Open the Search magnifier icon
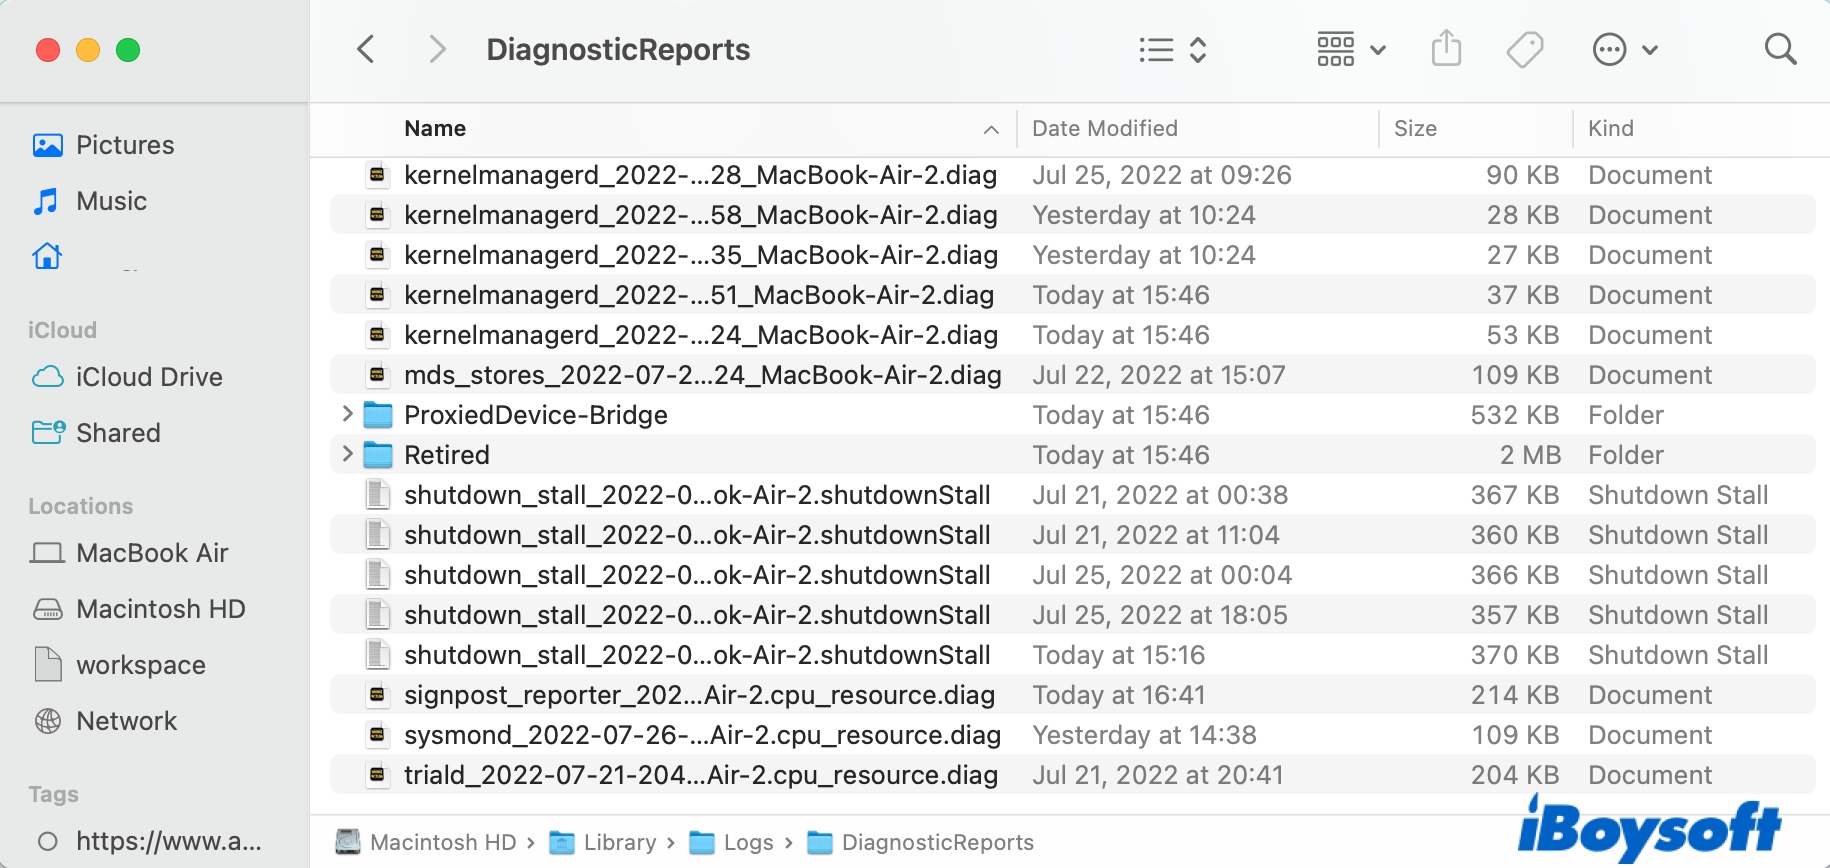Viewport: 1830px width, 868px height. click(x=1780, y=49)
